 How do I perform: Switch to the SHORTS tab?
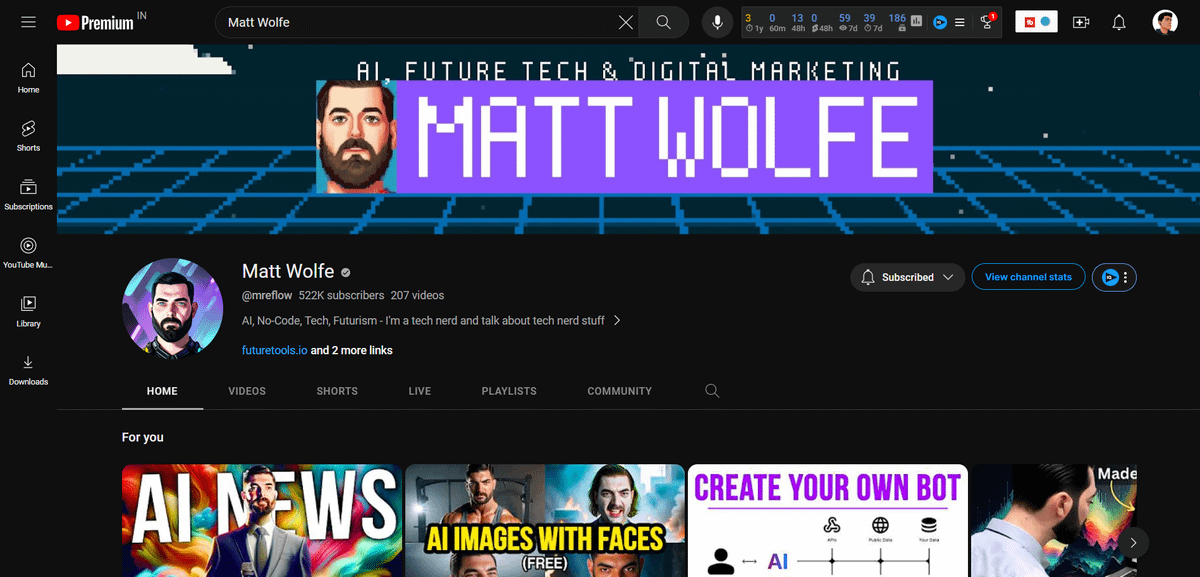click(x=337, y=391)
